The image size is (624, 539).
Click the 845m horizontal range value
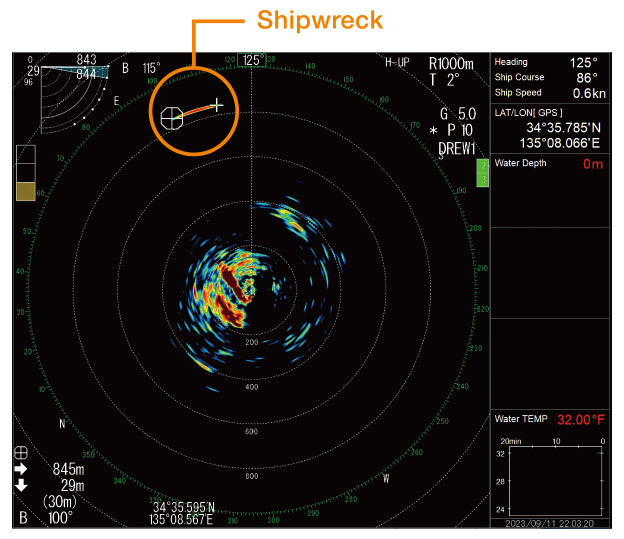(x=68, y=469)
